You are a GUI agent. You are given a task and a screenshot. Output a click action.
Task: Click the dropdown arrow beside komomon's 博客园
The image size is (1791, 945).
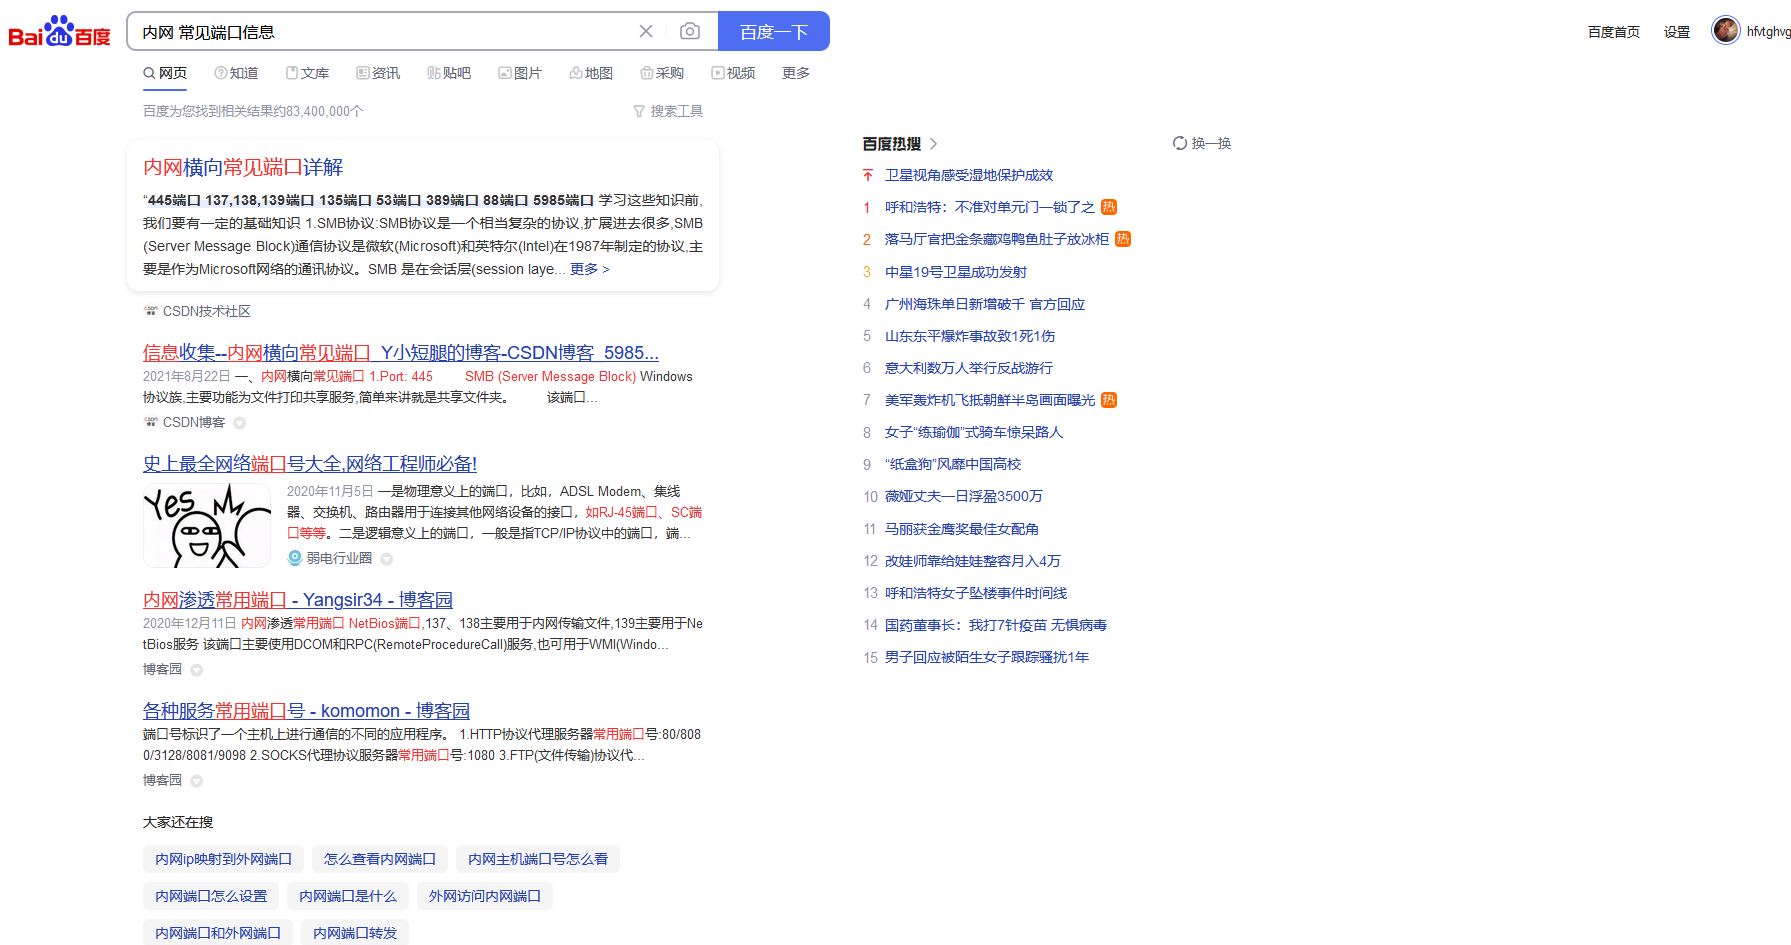point(197,781)
